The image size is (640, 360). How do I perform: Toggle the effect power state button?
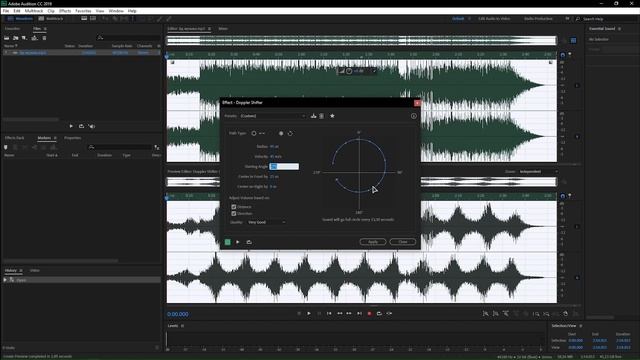[227, 242]
